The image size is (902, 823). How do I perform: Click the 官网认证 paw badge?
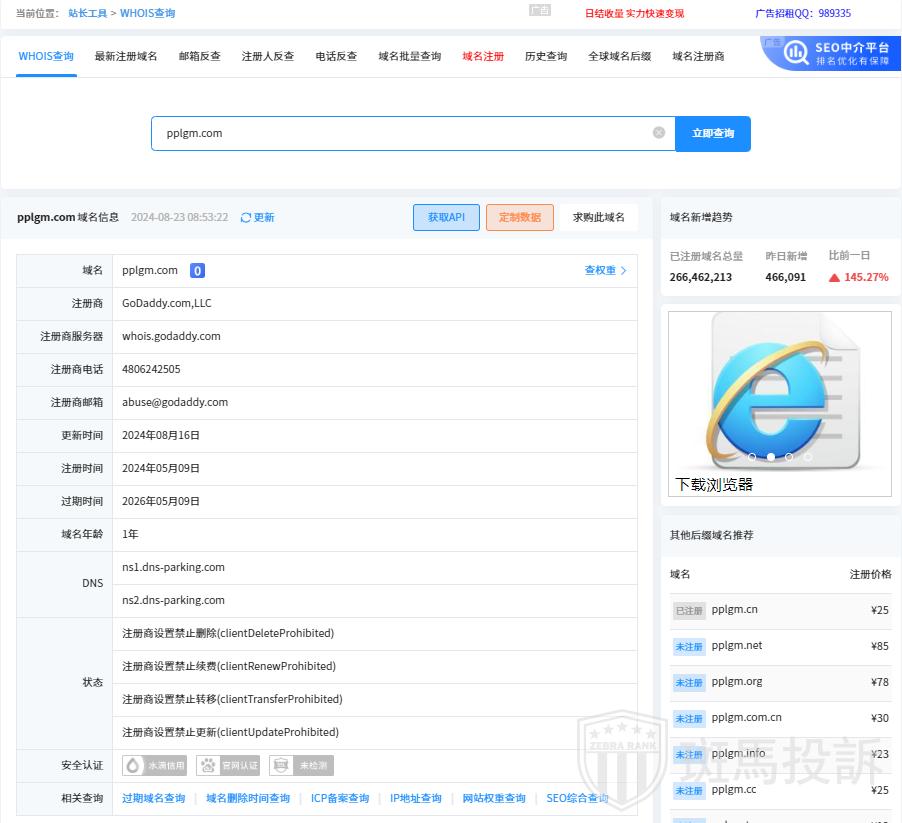click(x=228, y=766)
